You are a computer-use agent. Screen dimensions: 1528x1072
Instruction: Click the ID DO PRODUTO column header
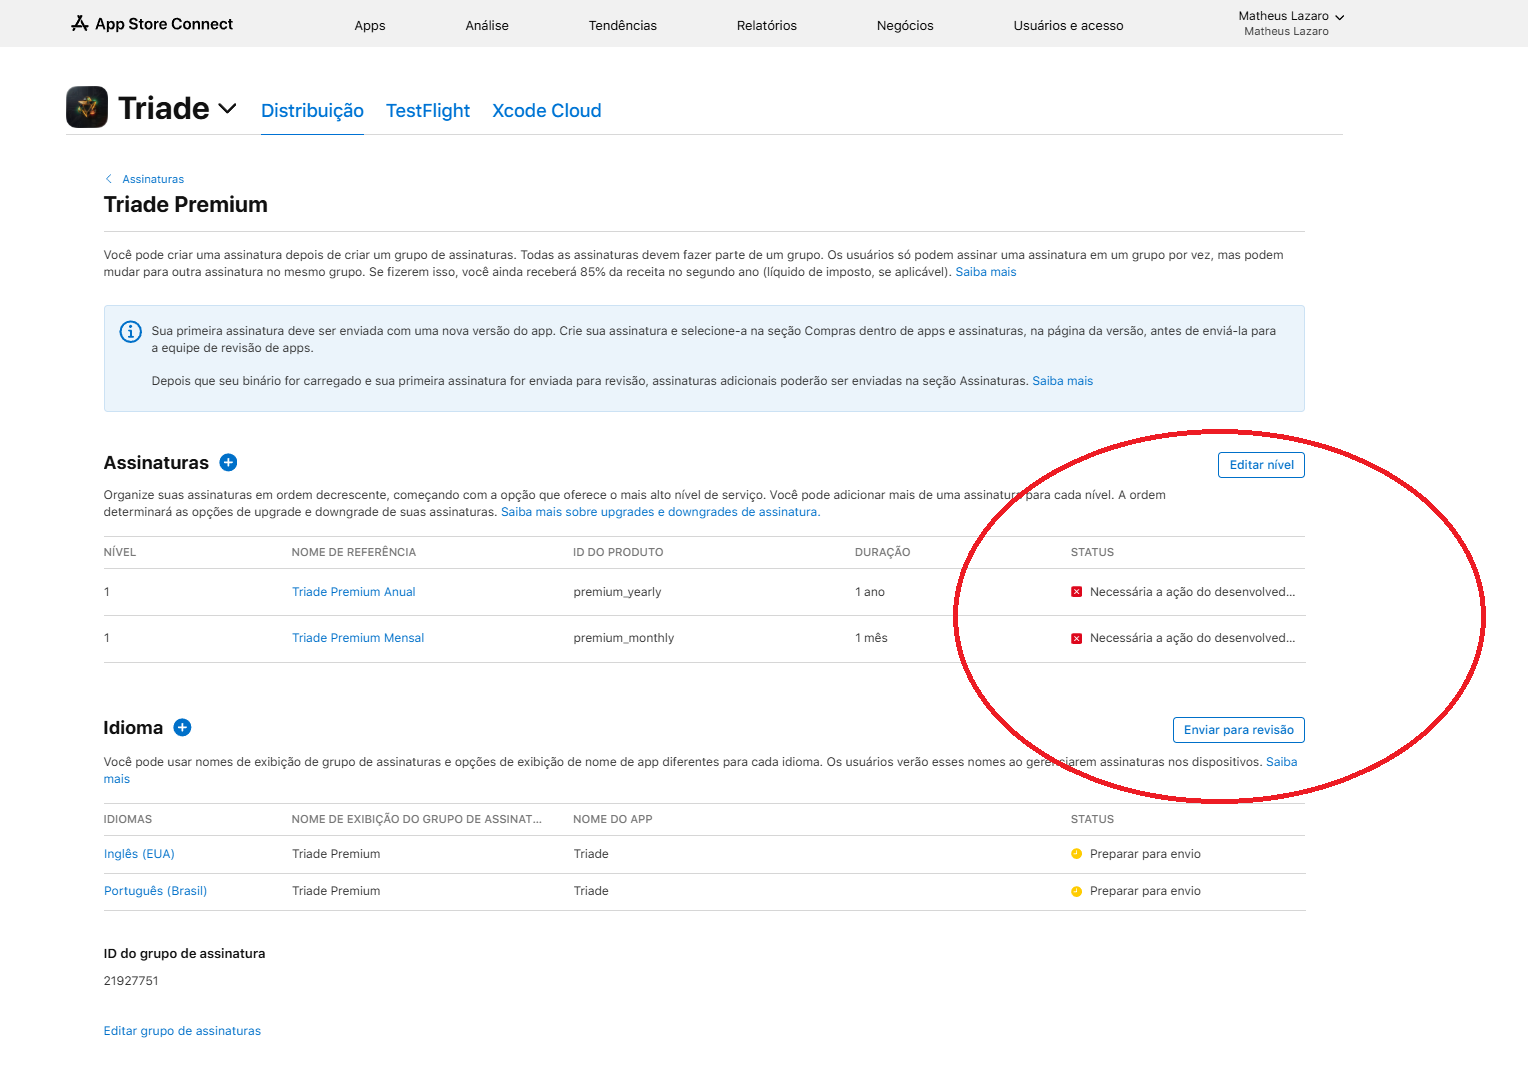[618, 552]
